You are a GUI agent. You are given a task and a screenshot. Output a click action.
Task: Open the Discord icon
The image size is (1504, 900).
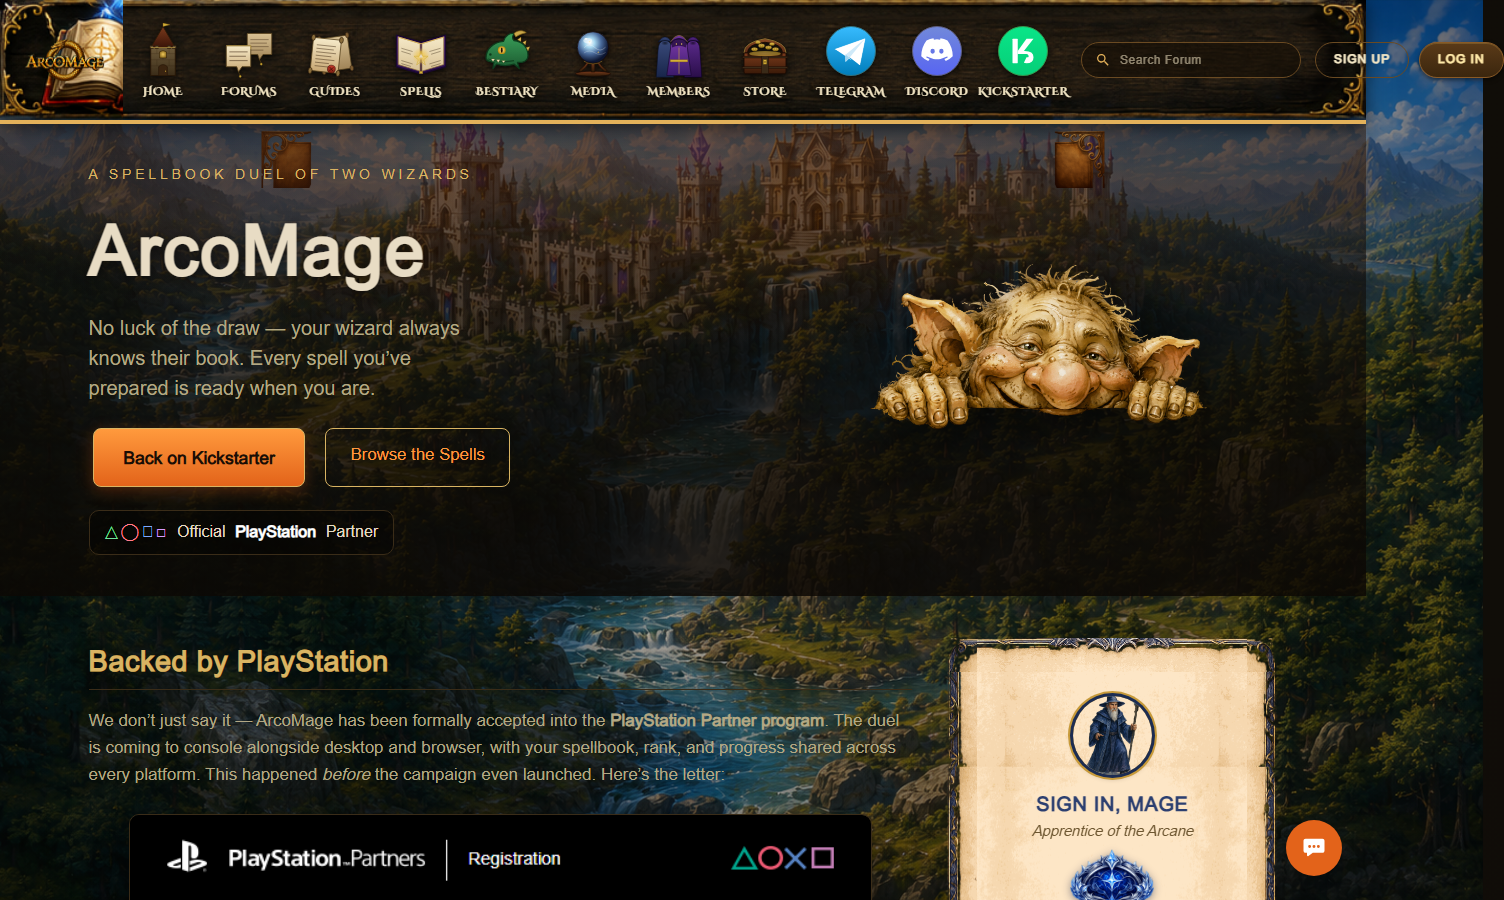937,51
